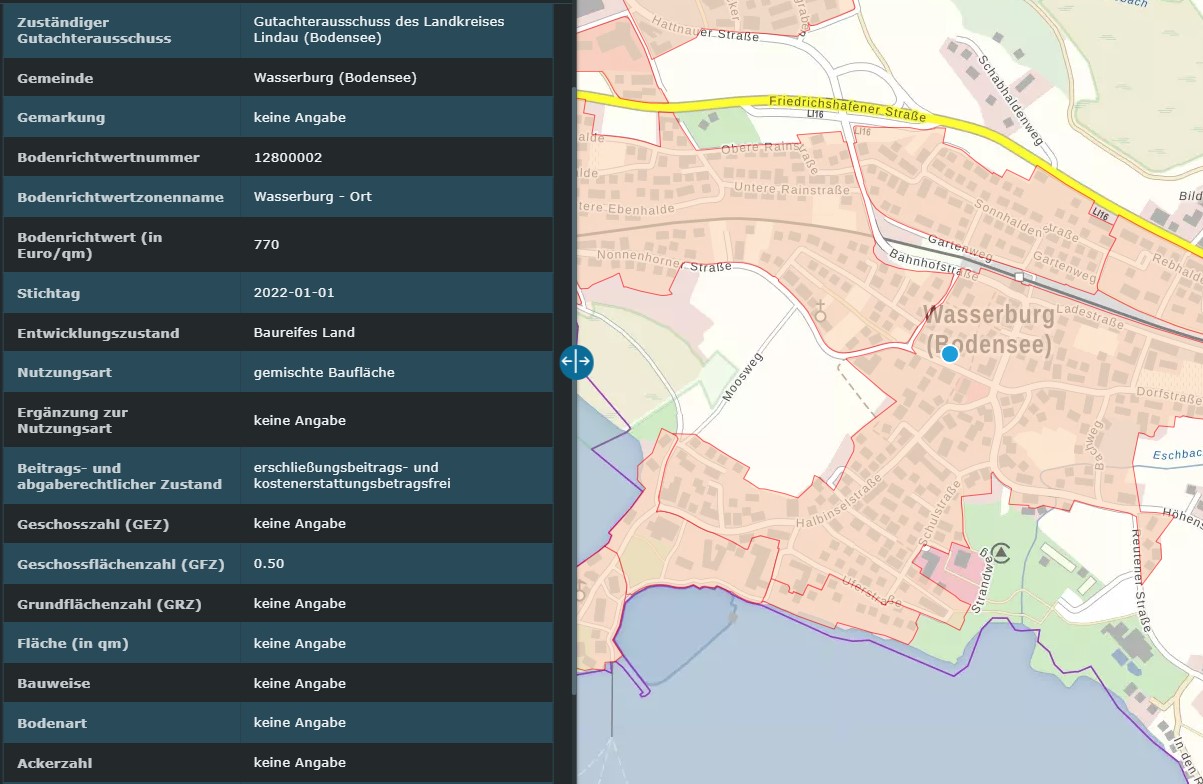The width and height of the screenshot is (1203, 784).
Task: Click the Entwicklungszustand value Baureifes Land
Action: [x=304, y=332]
